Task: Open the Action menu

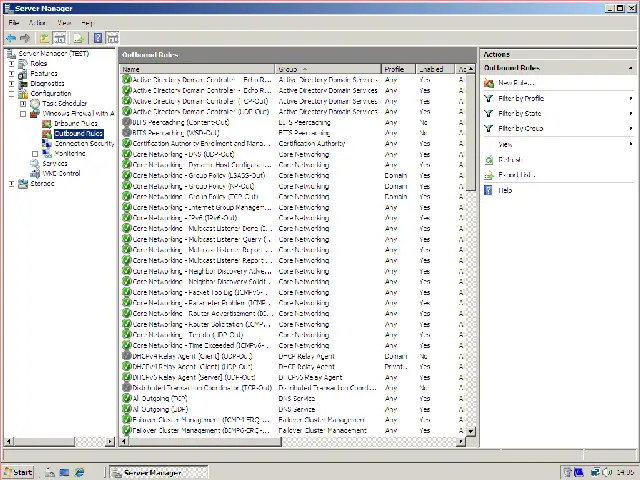Action: (37, 22)
